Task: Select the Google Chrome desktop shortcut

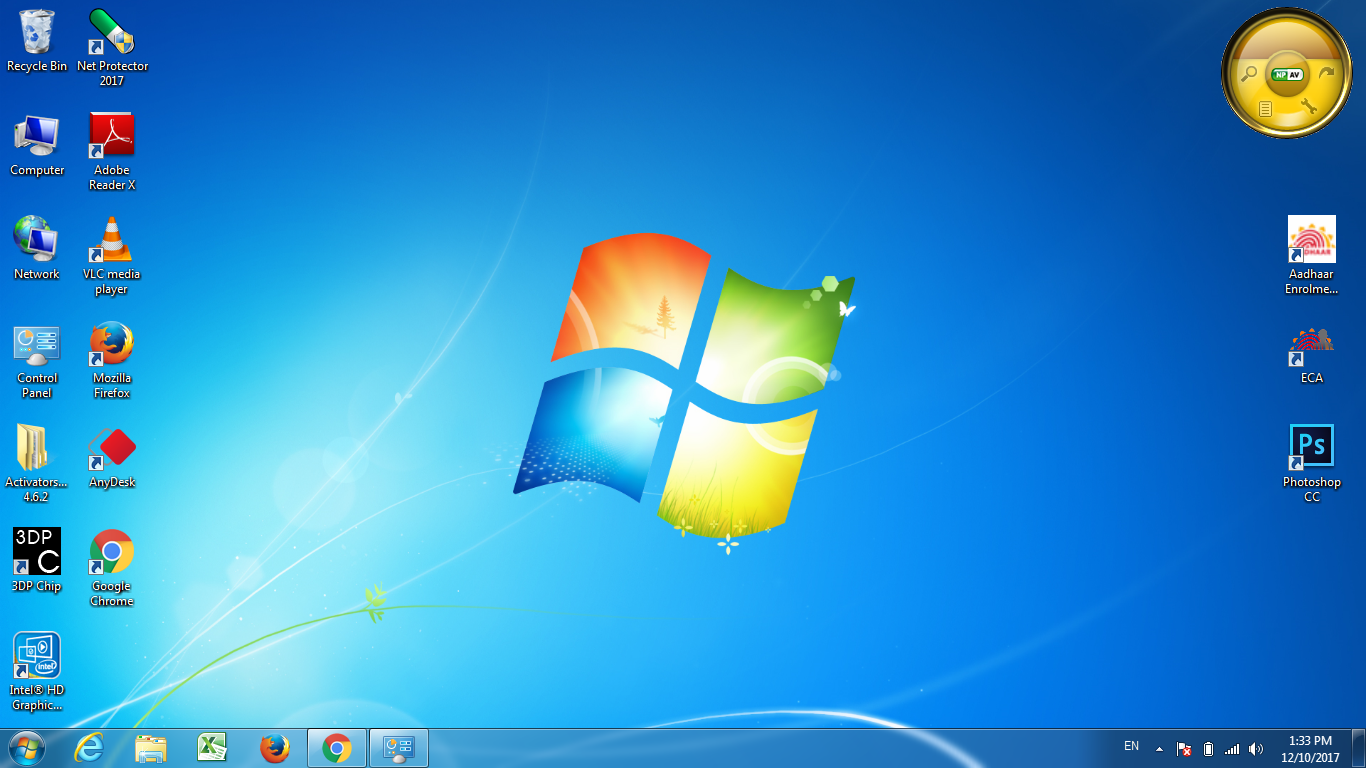Action: point(112,567)
